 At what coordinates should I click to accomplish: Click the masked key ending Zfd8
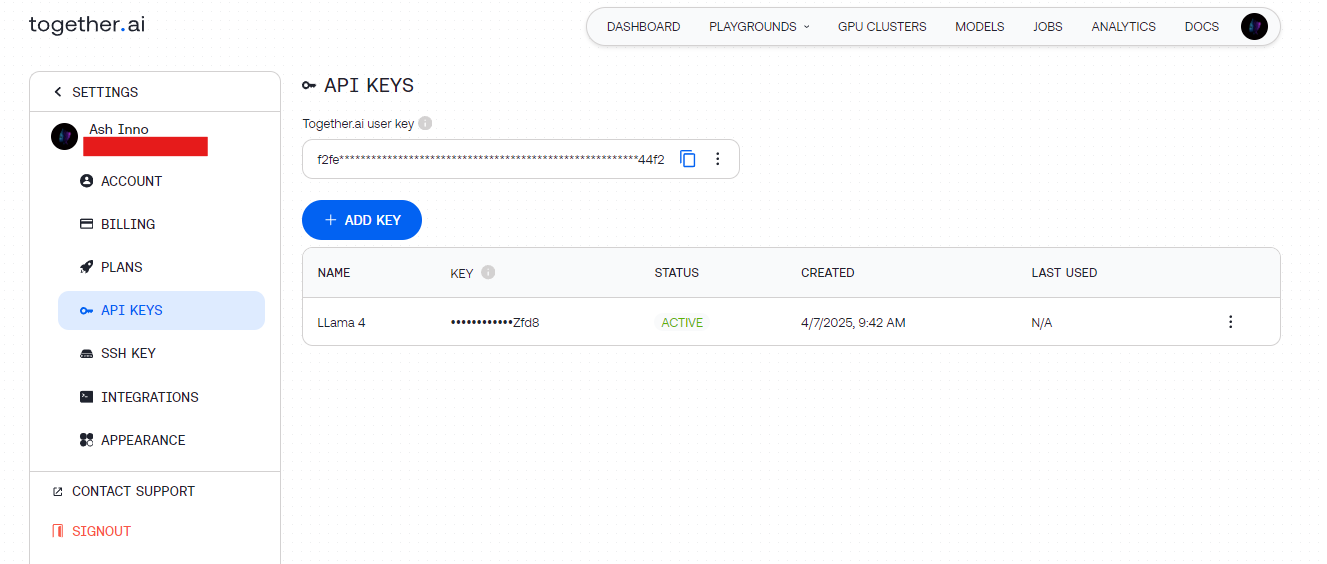(495, 323)
